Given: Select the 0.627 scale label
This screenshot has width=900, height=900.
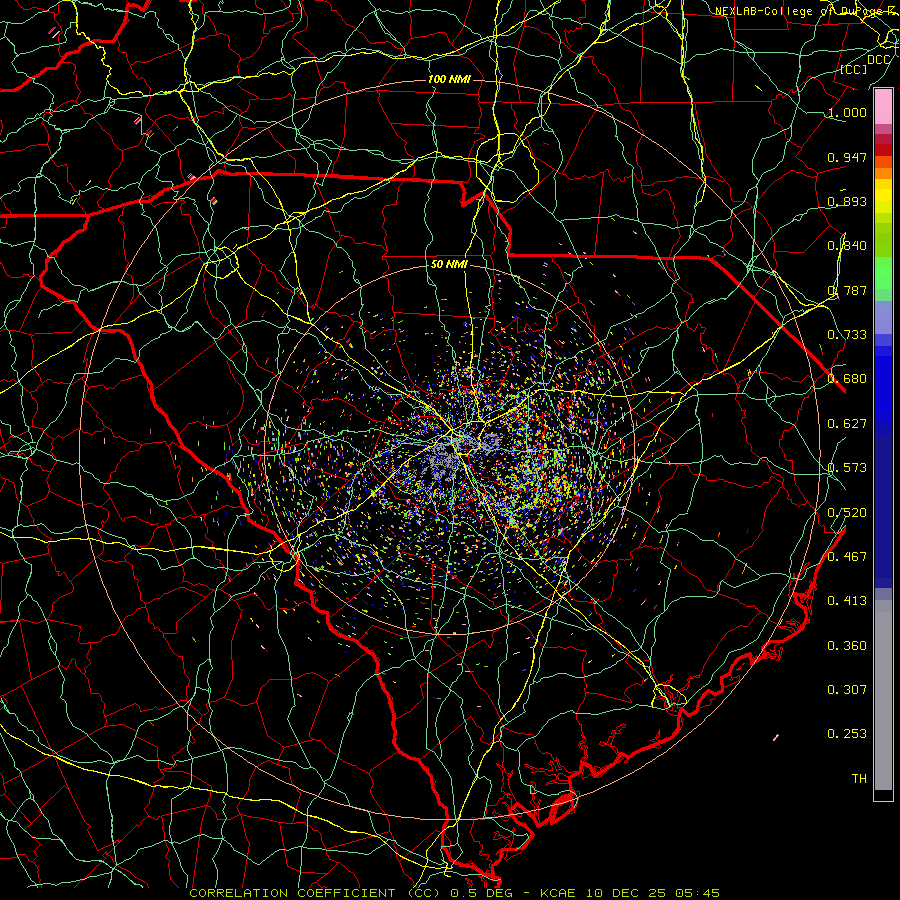Looking at the screenshot, I should pyautogui.click(x=847, y=423).
